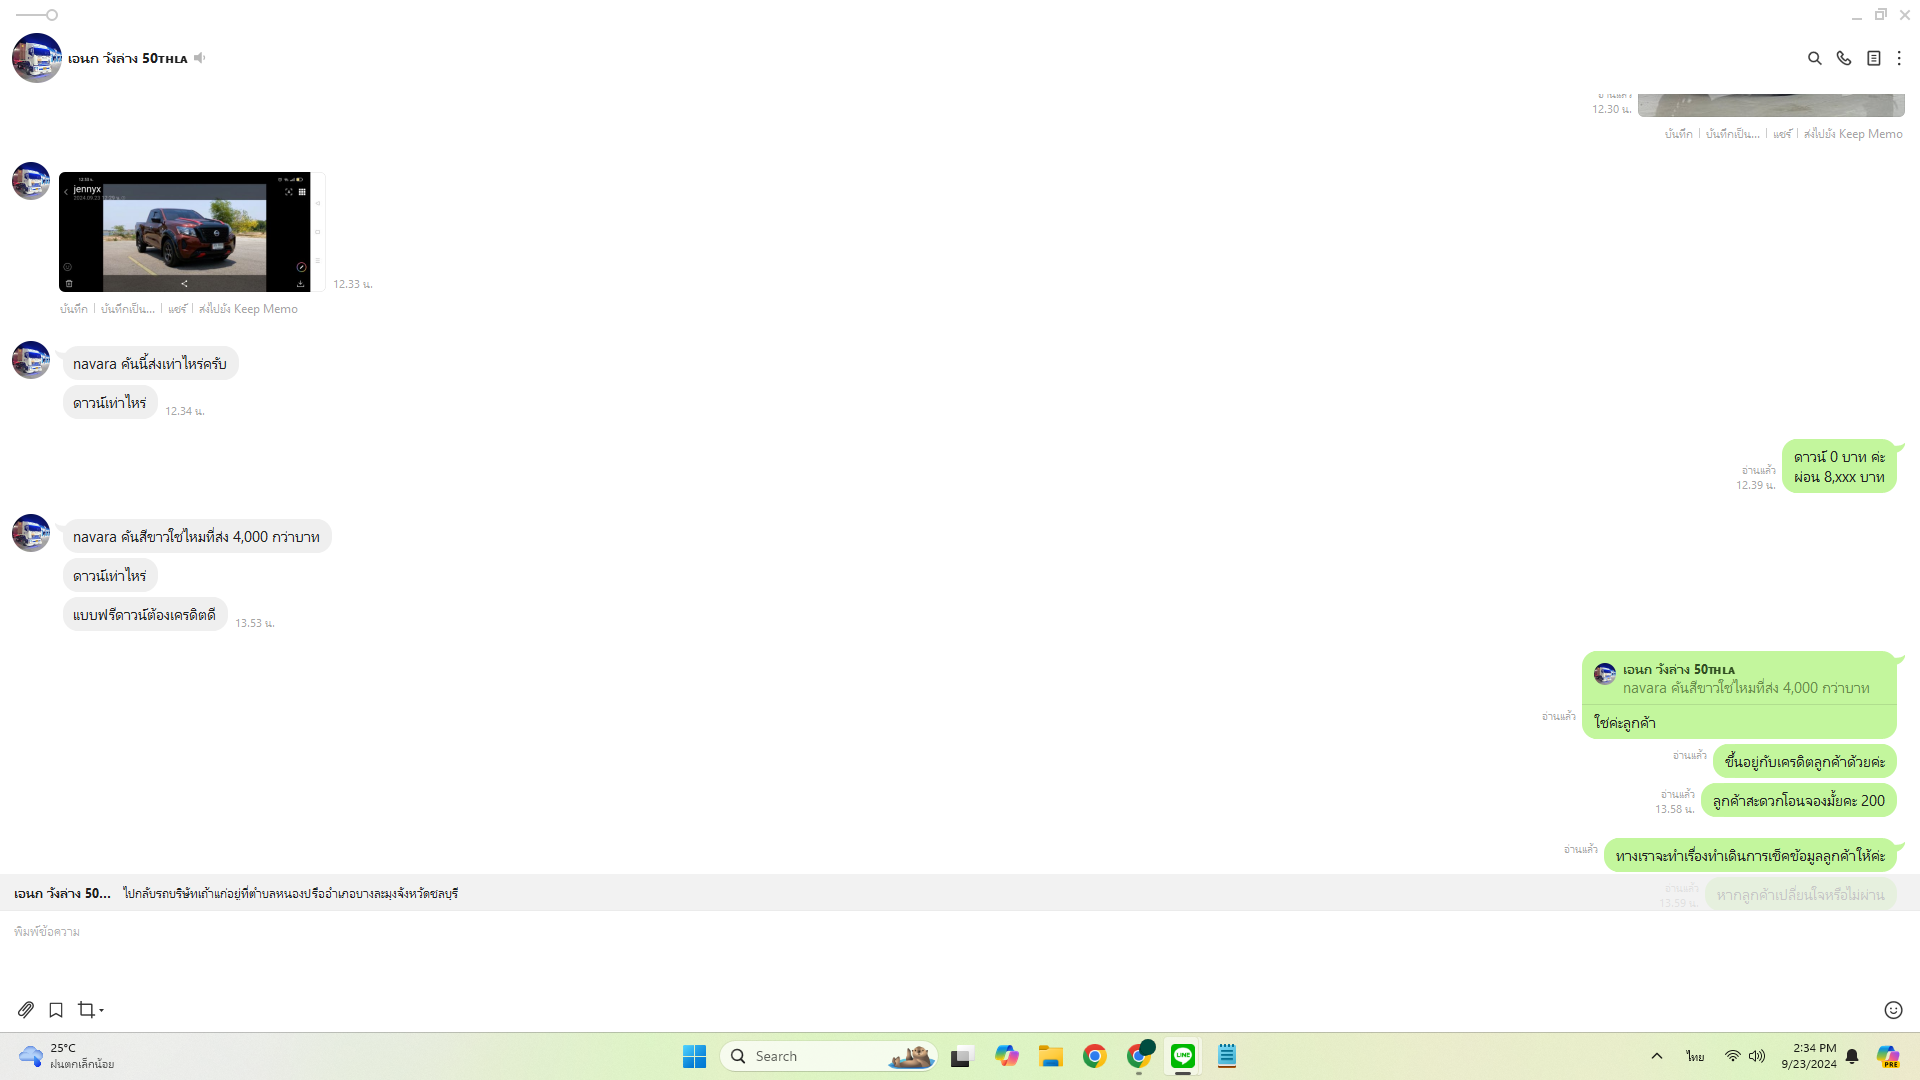Click the screen capture crop icon
Screen dimensions: 1920x1080
[x=86, y=1010]
